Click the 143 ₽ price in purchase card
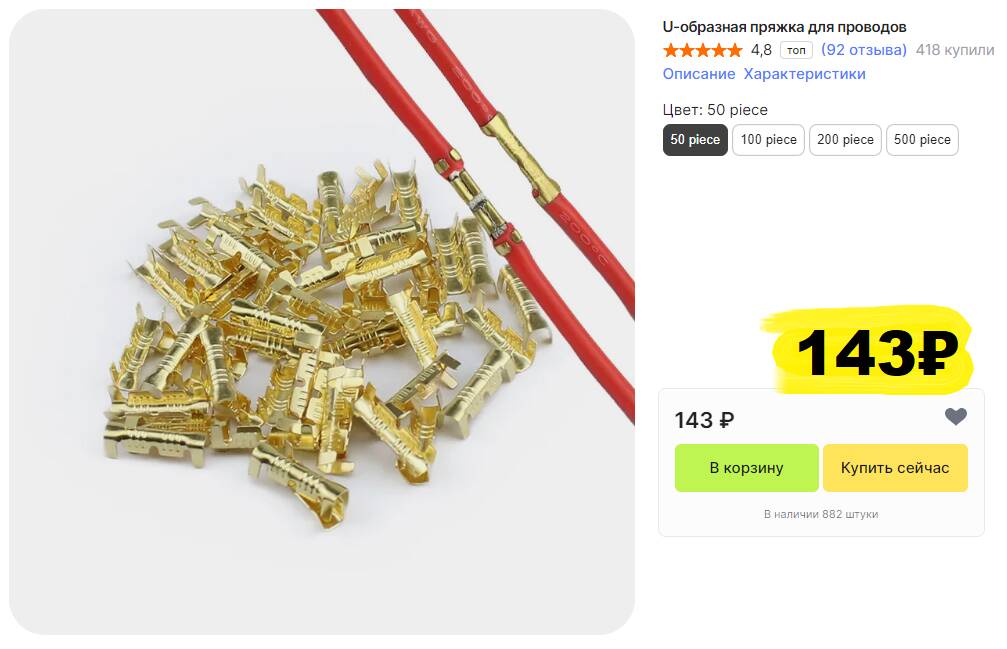Screen dimensions: 1007x649 (x=704, y=420)
